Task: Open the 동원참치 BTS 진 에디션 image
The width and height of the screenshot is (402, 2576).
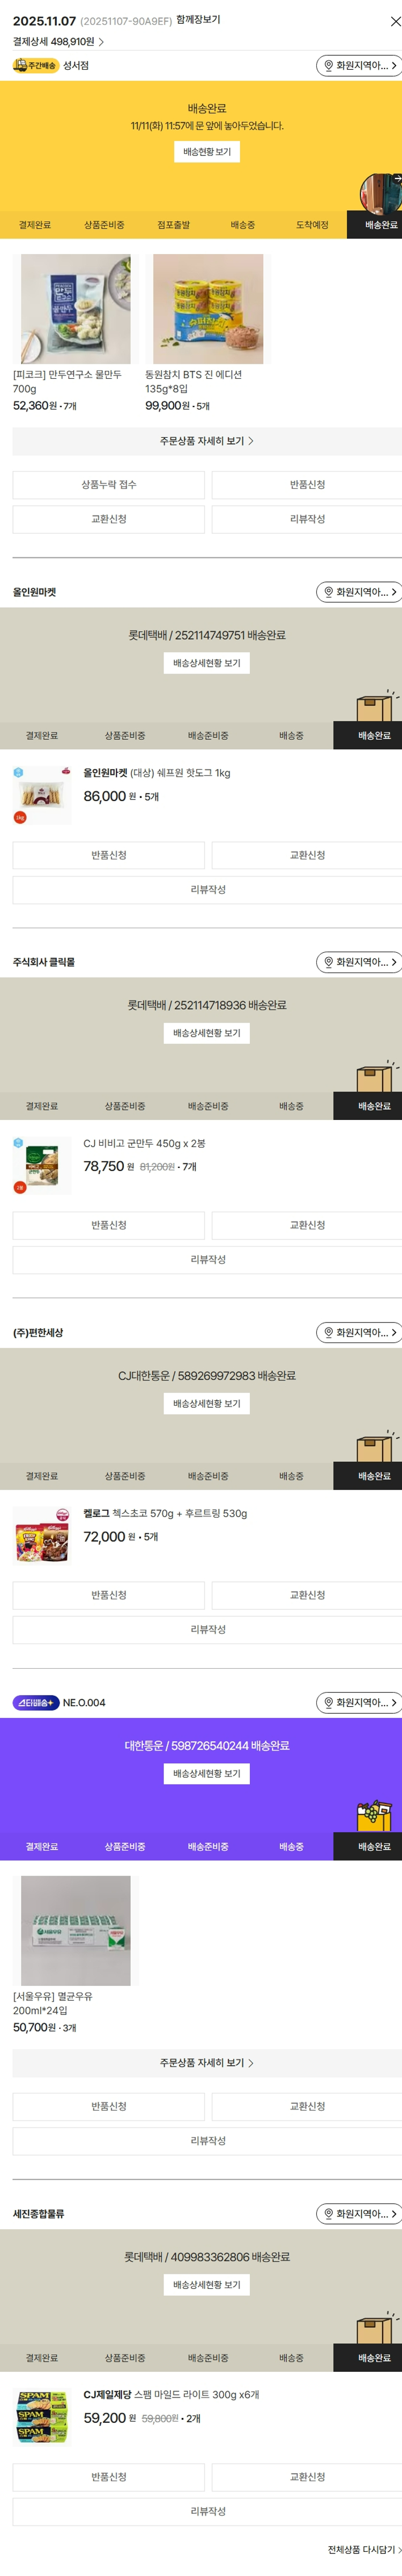Action: (x=208, y=309)
